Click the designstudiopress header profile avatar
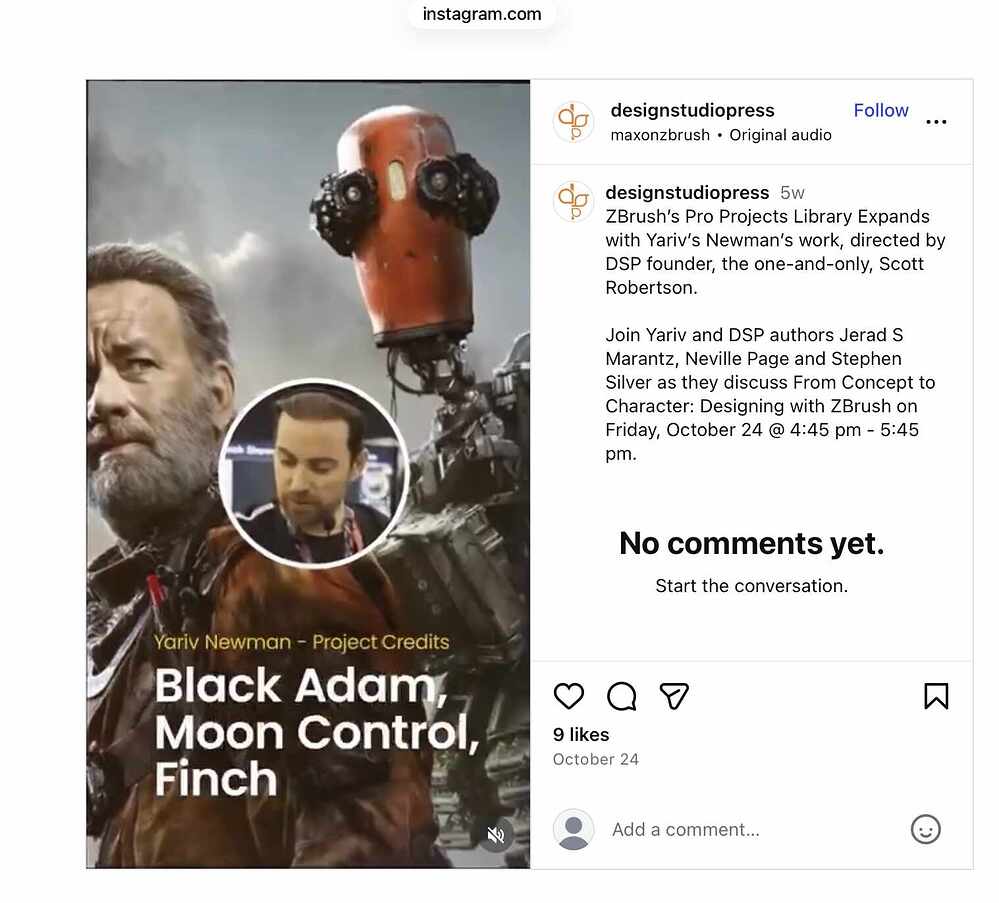The width and height of the screenshot is (999, 903). pos(573,121)
